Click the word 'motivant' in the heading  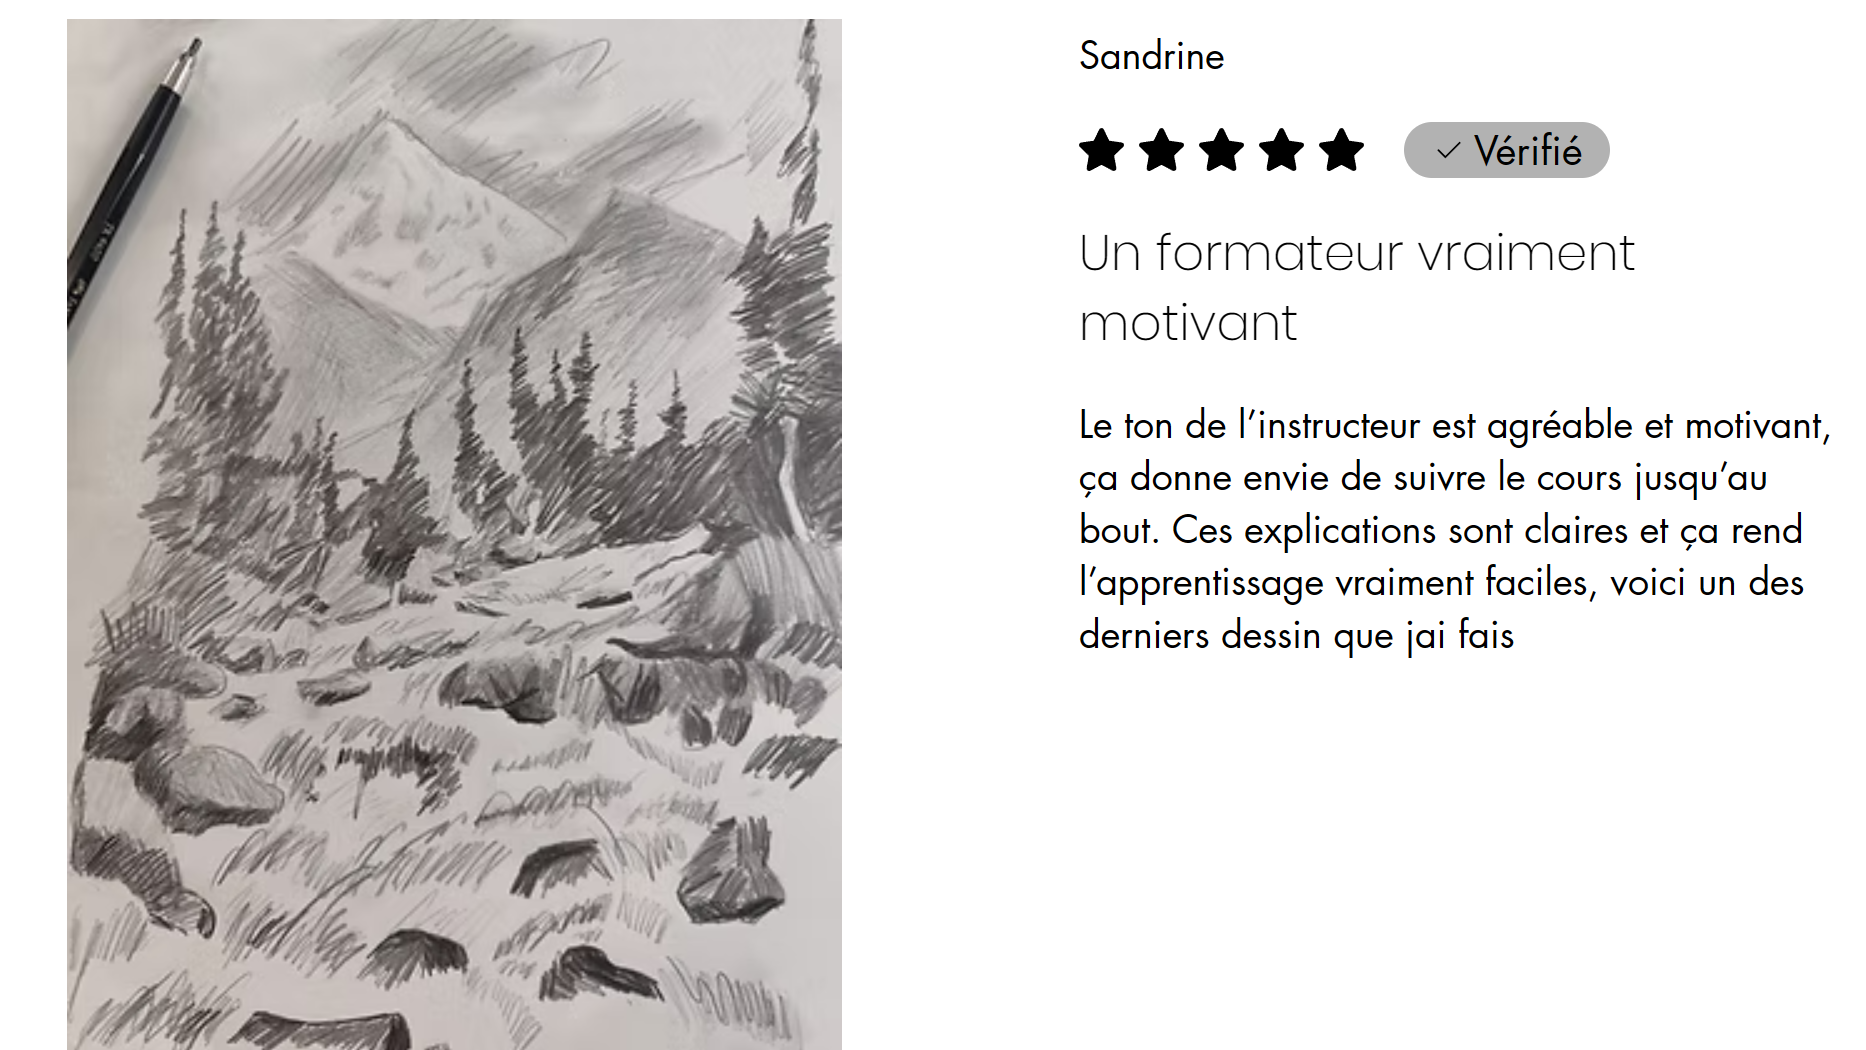[x=1188, y=323]
